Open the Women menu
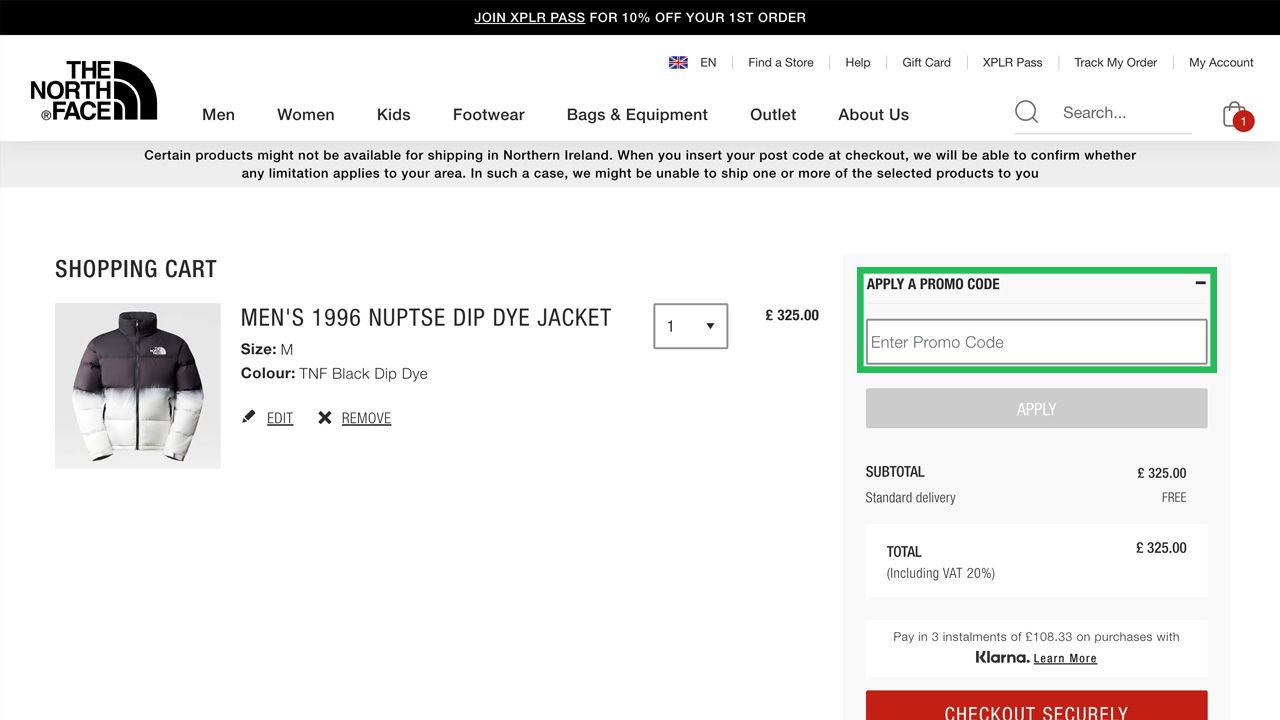1280x720 pixels. coord(306,114)
